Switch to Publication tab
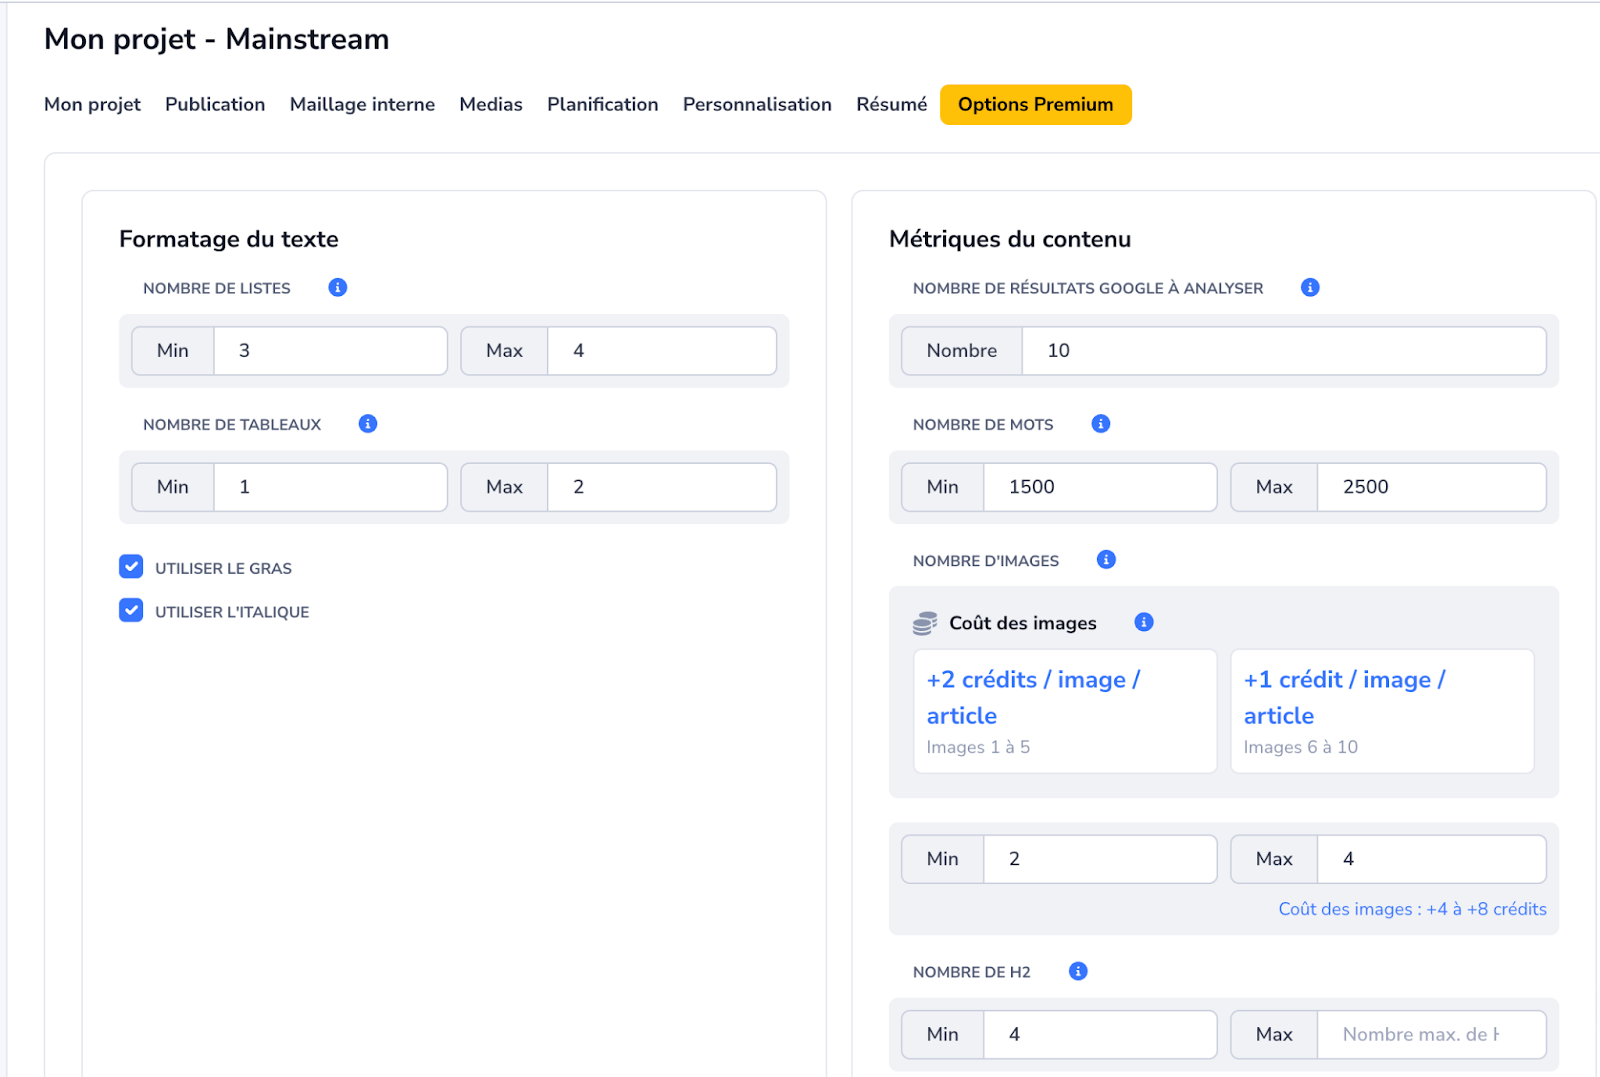 pos(215,104)
